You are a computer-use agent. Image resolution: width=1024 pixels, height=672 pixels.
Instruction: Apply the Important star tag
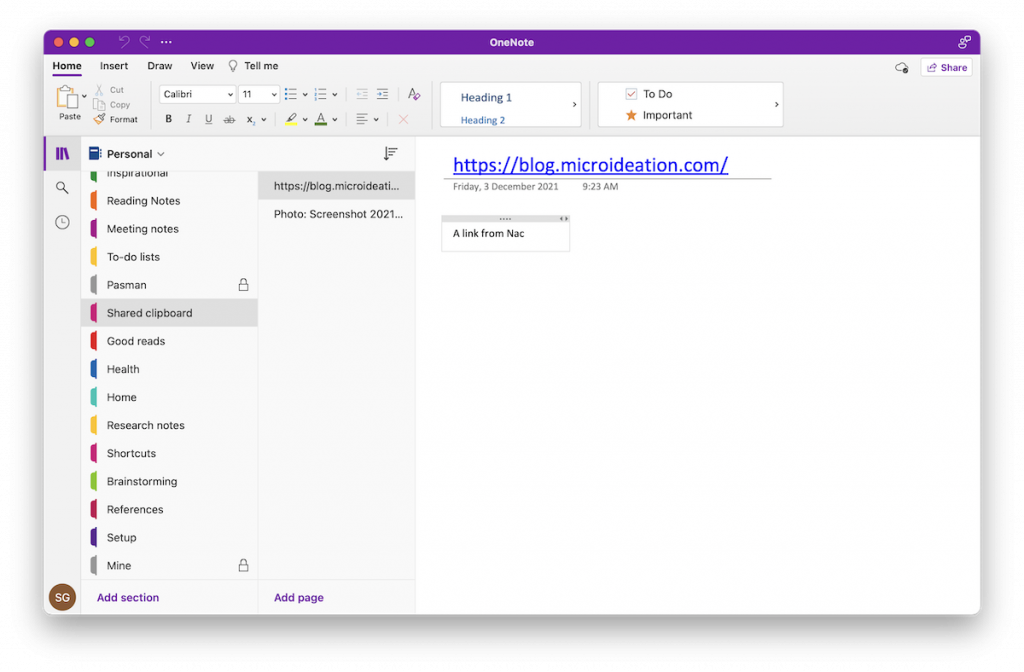659,115
